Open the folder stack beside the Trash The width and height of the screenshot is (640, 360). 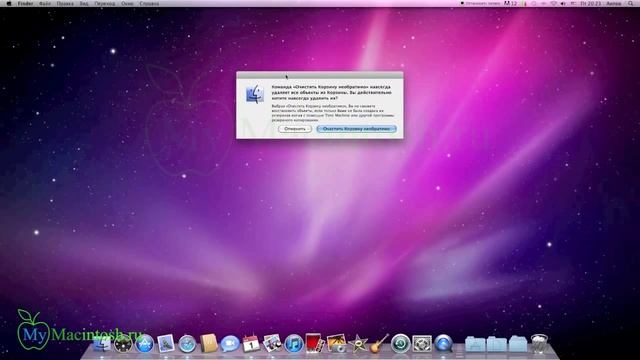518,344
